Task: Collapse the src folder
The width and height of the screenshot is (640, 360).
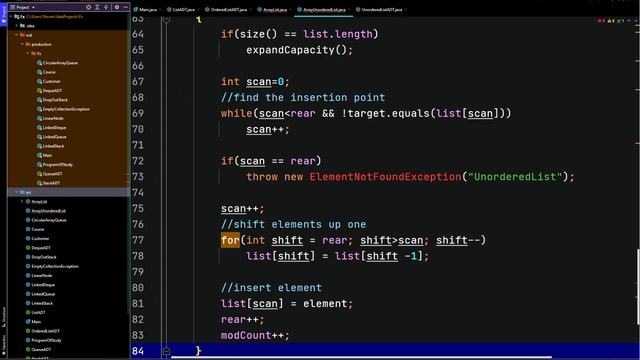Action: click(17, 192)
